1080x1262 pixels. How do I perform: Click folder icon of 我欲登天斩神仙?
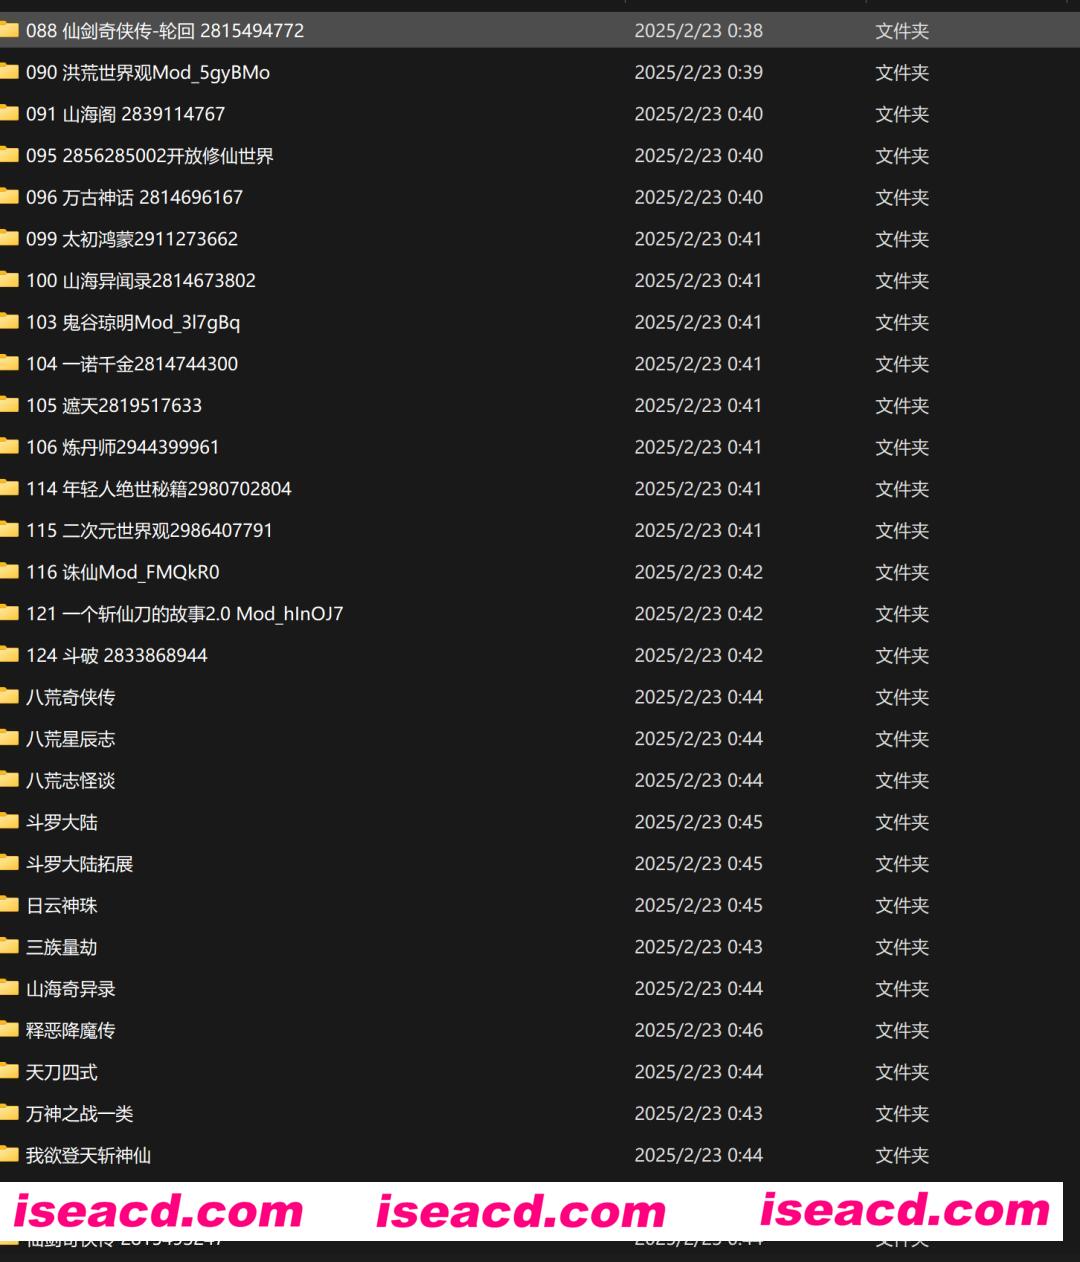tap(9, 1155)
